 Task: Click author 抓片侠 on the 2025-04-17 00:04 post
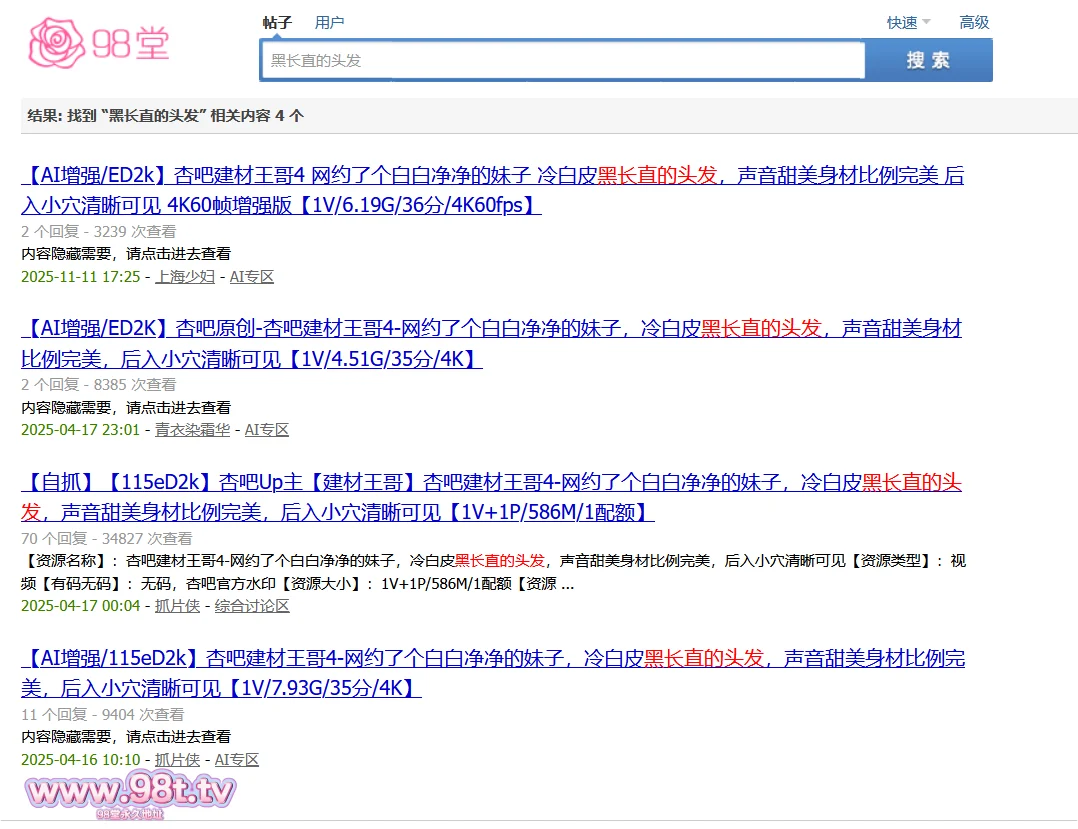(x=177, y=606)
